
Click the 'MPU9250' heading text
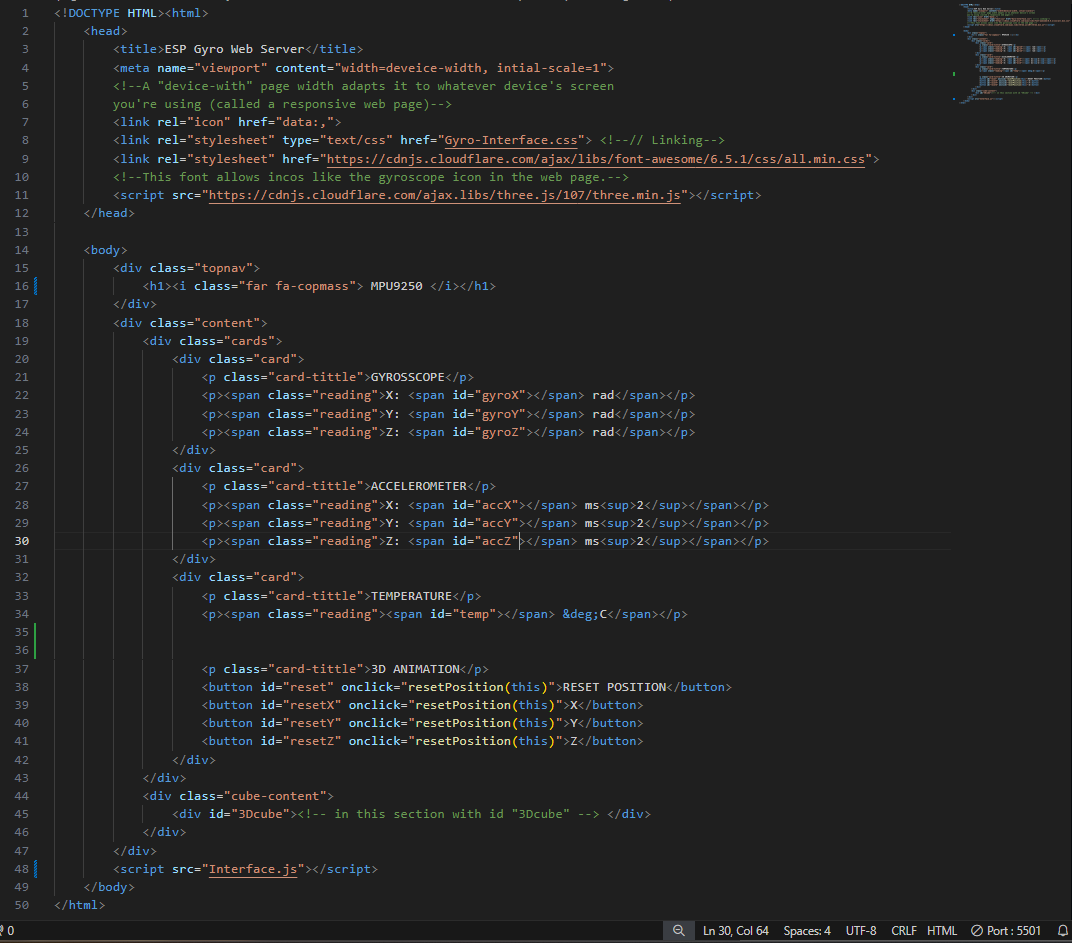click(397, 286)
